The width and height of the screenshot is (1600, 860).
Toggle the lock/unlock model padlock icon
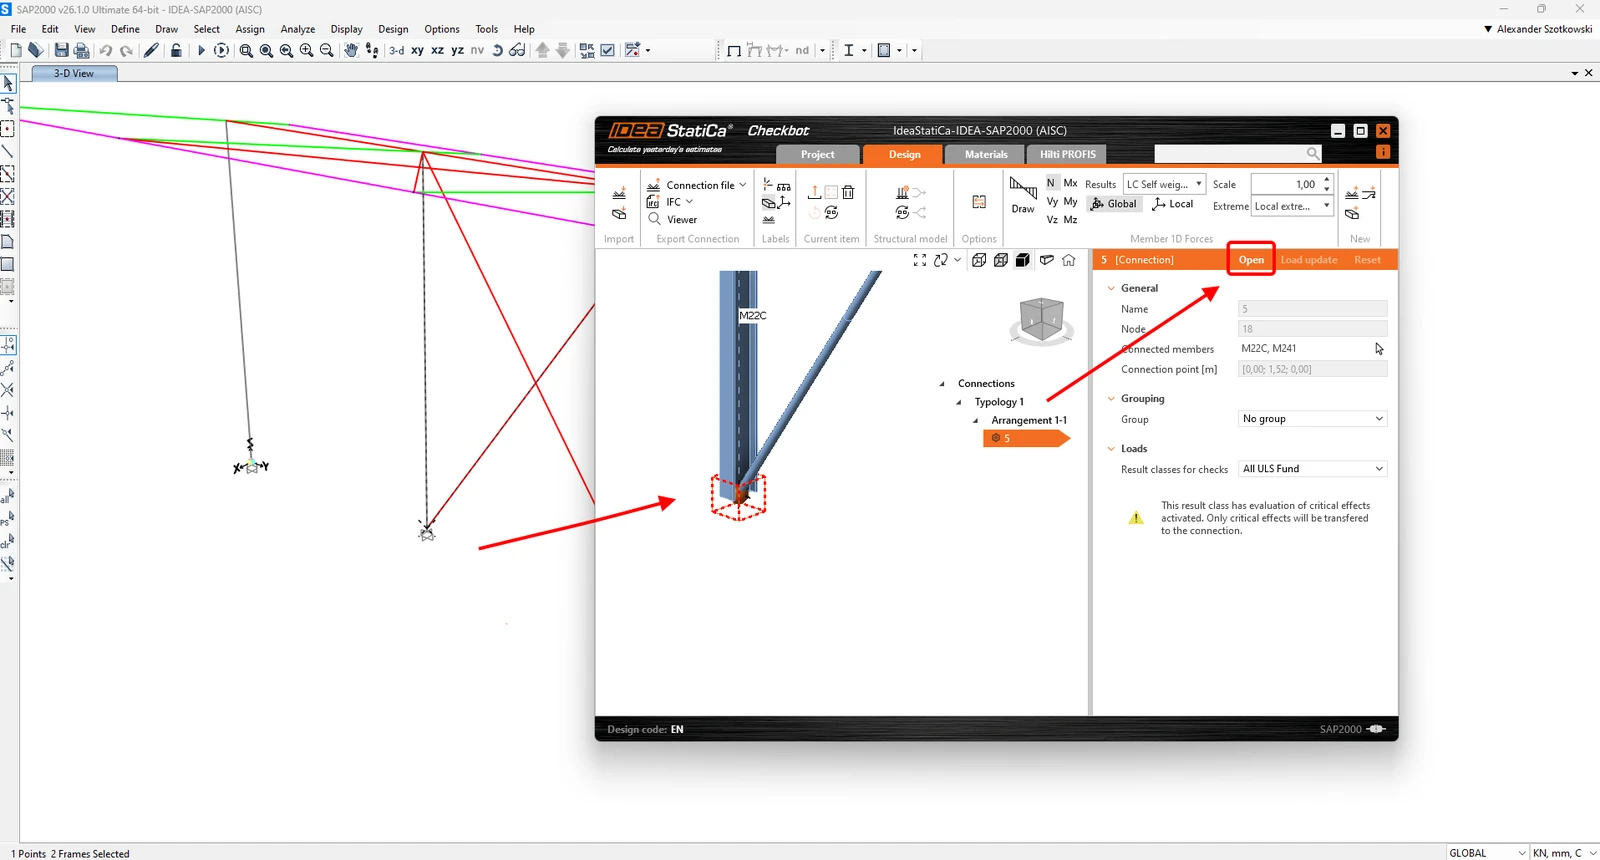[x=176, y=50]
